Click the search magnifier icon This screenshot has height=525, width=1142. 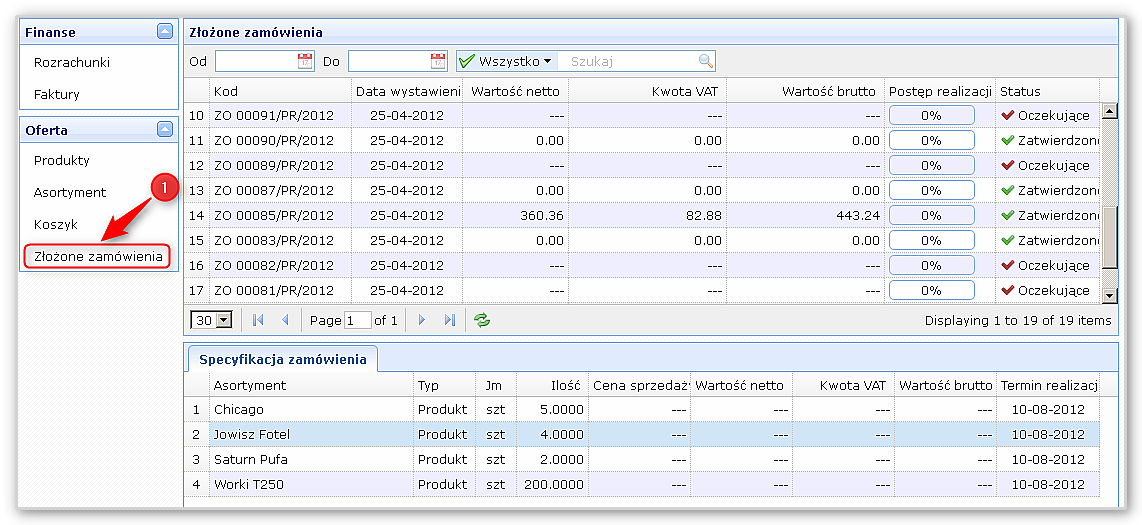(x=706, y=62)
